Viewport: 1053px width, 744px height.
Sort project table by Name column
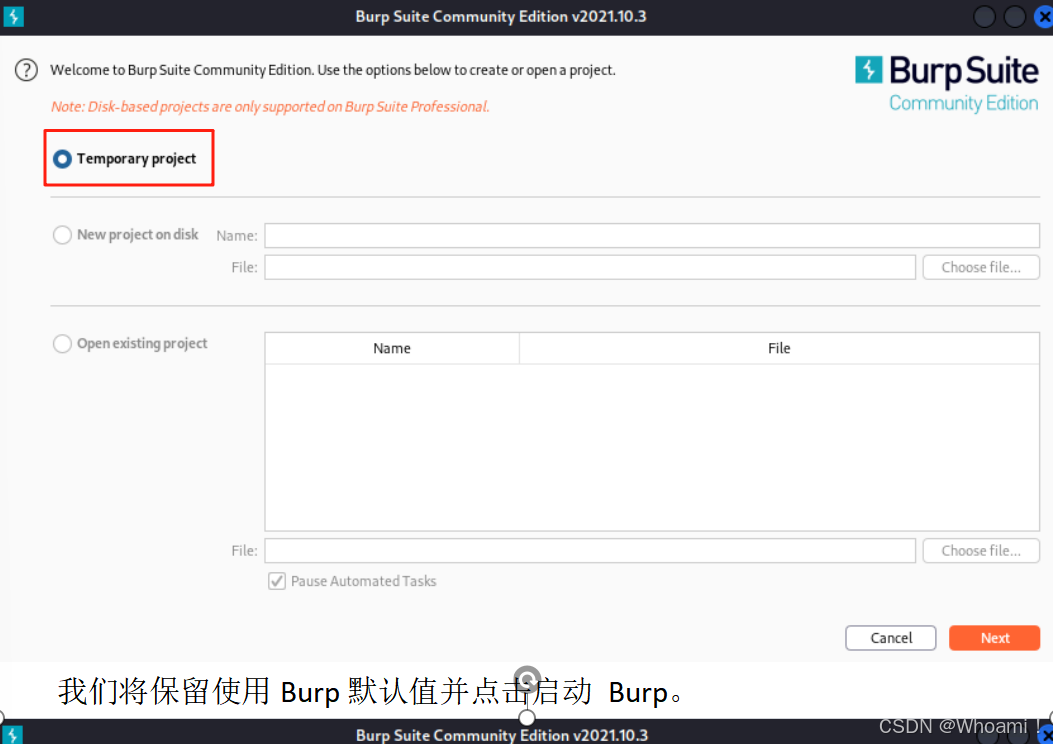click(392, 348)
